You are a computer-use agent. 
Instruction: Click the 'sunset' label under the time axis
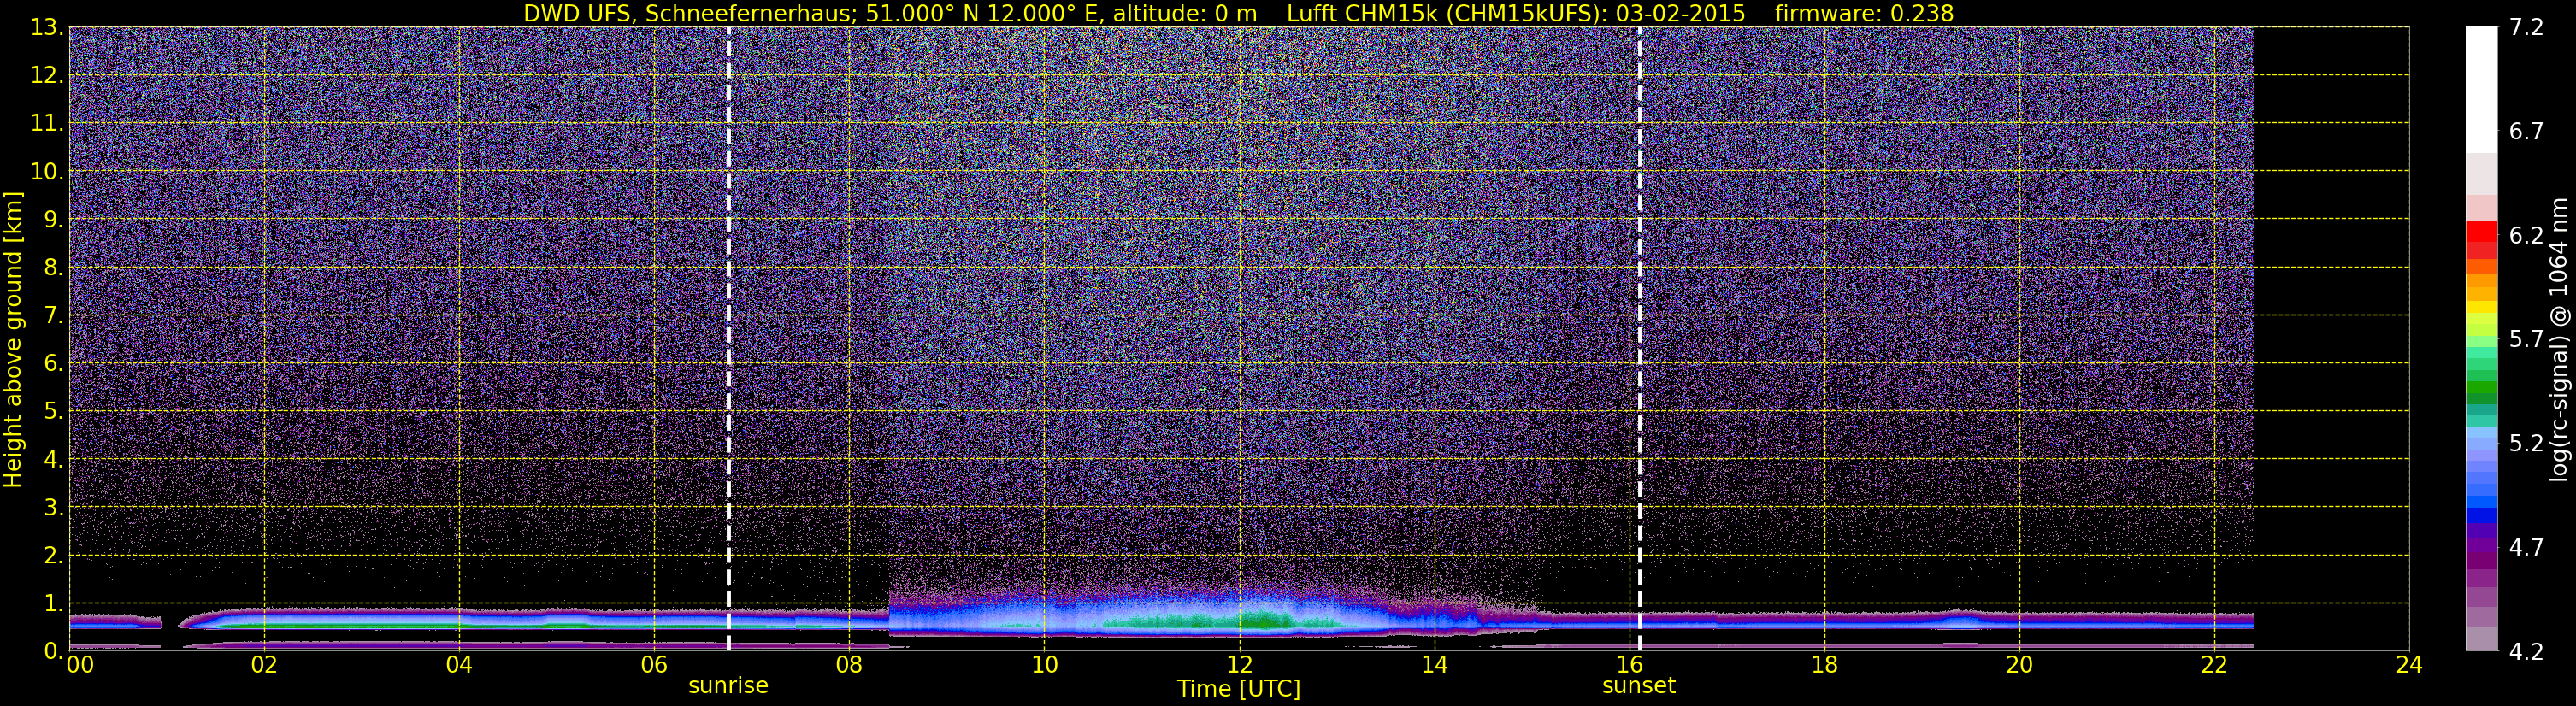point(1638,686)
